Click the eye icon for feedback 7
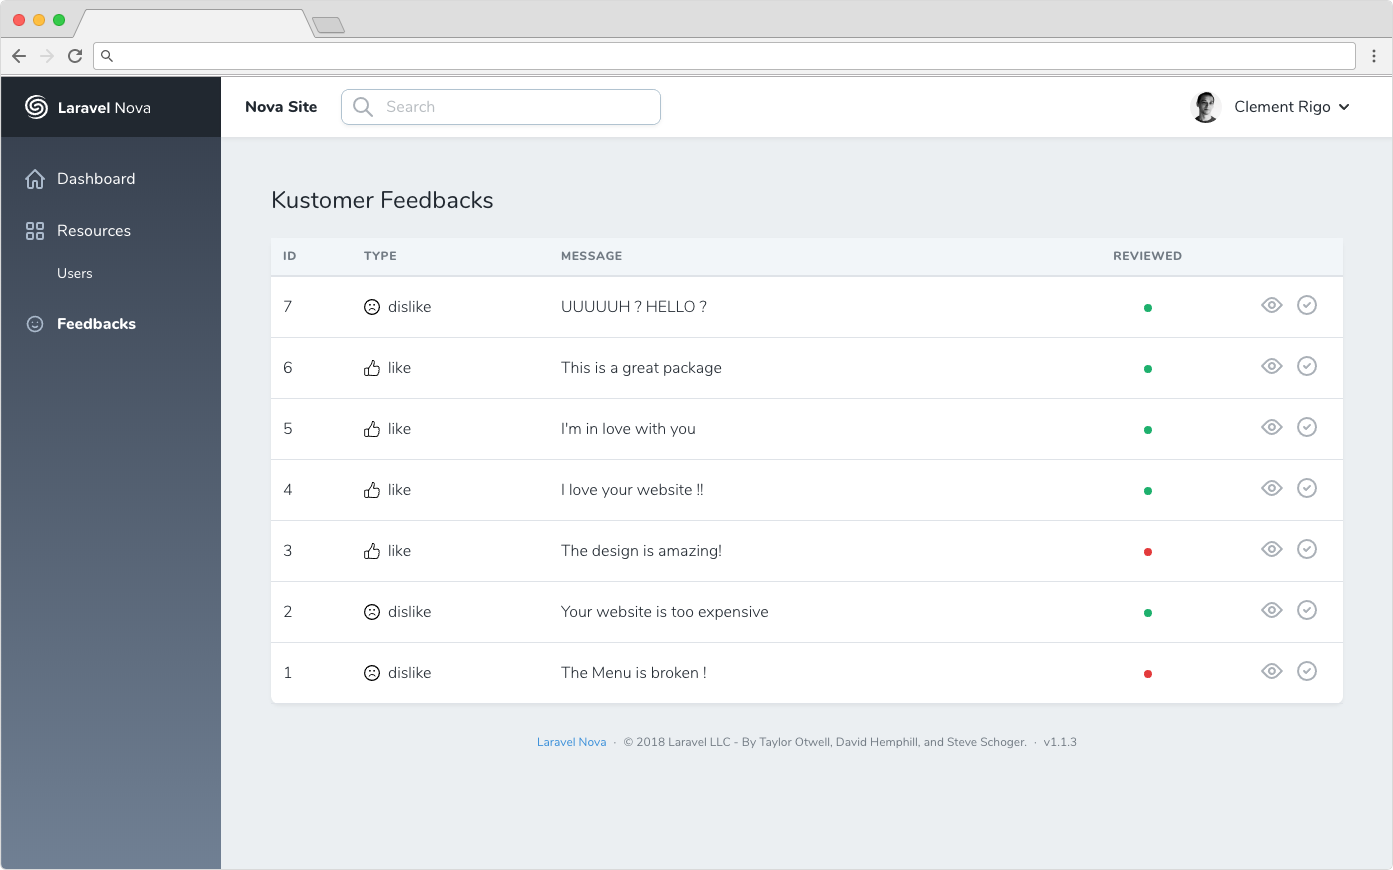This screenshot has width=1393, height=870. tap(1271, 305)
